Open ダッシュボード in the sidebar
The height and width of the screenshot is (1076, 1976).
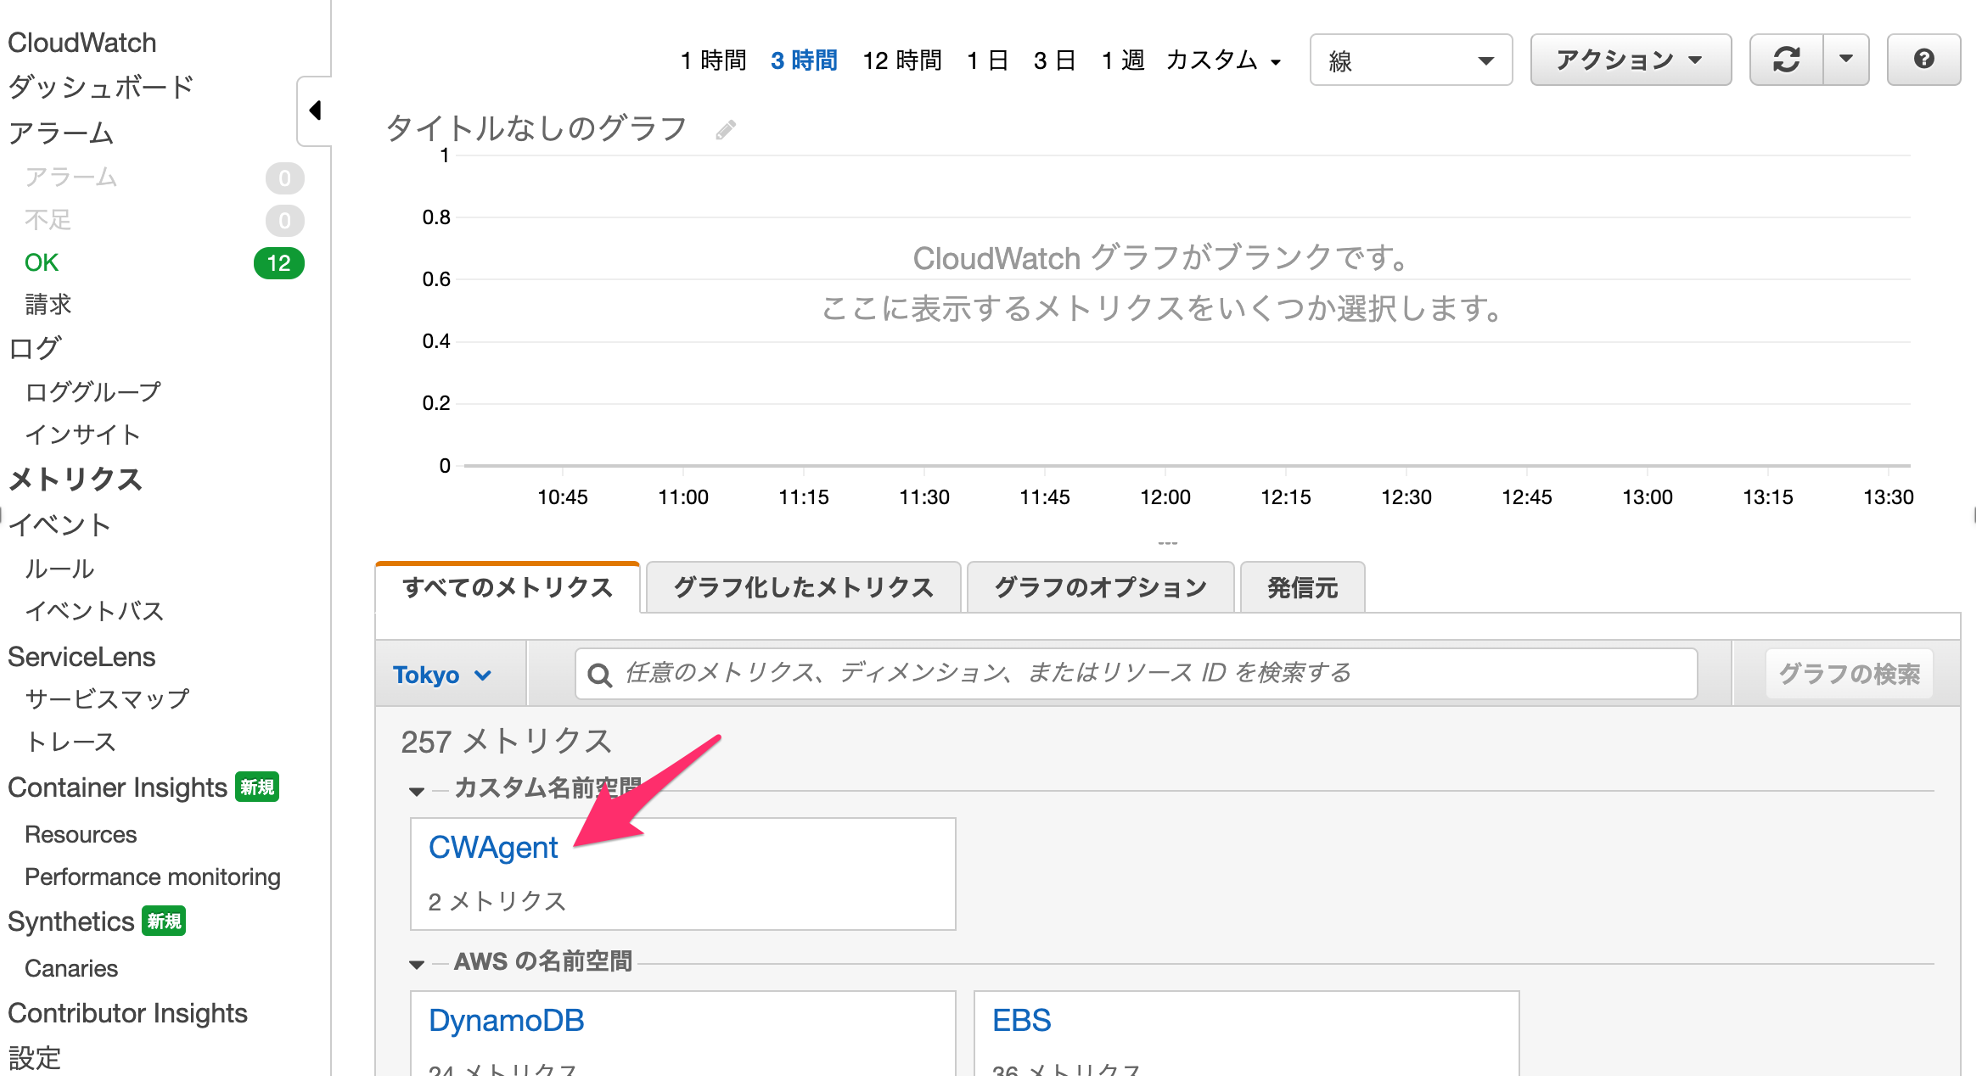pyautogui.click(x=100, y=87)
